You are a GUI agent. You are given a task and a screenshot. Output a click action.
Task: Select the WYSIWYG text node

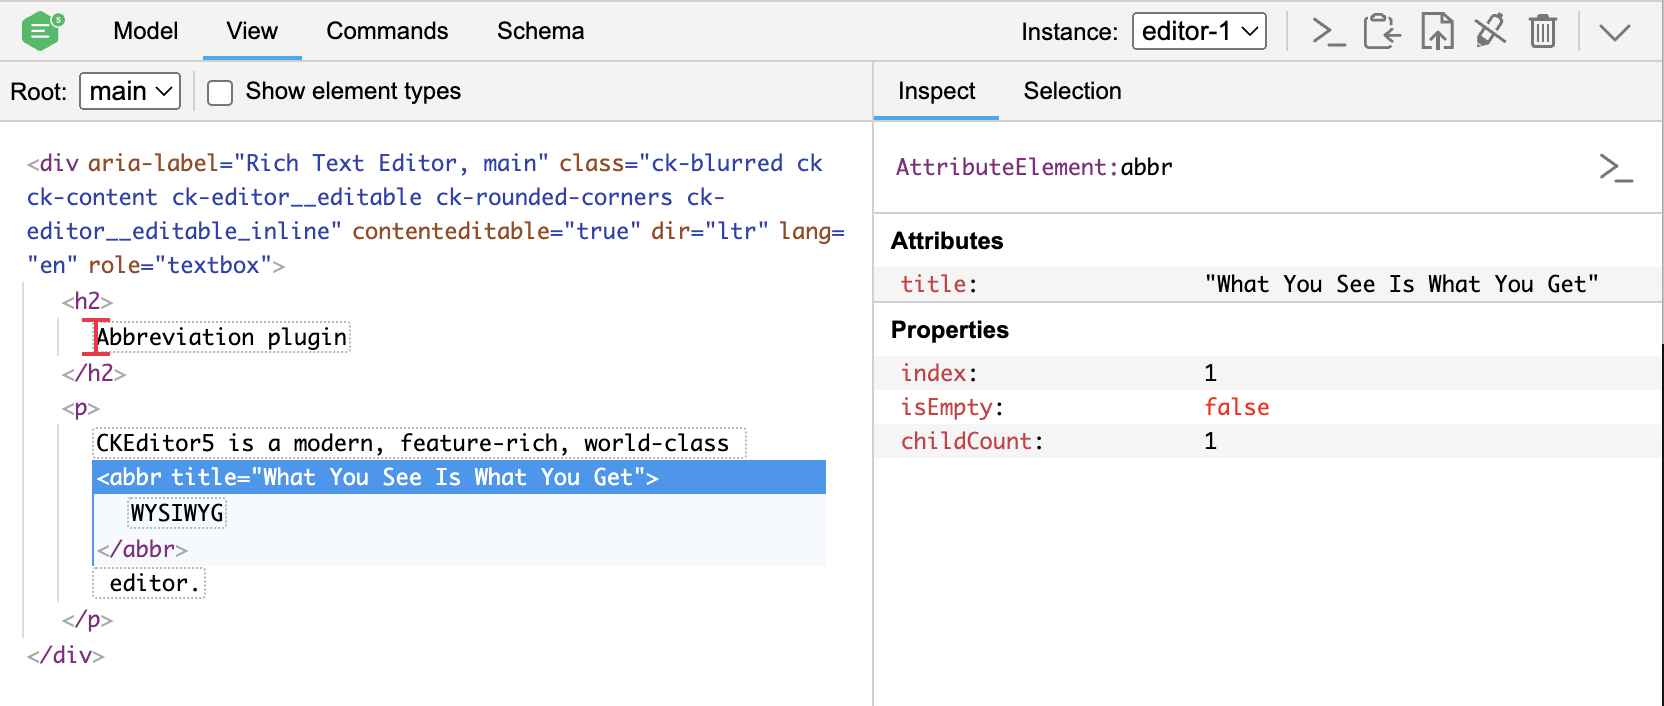pyautogui.click(x=177, y=513)
